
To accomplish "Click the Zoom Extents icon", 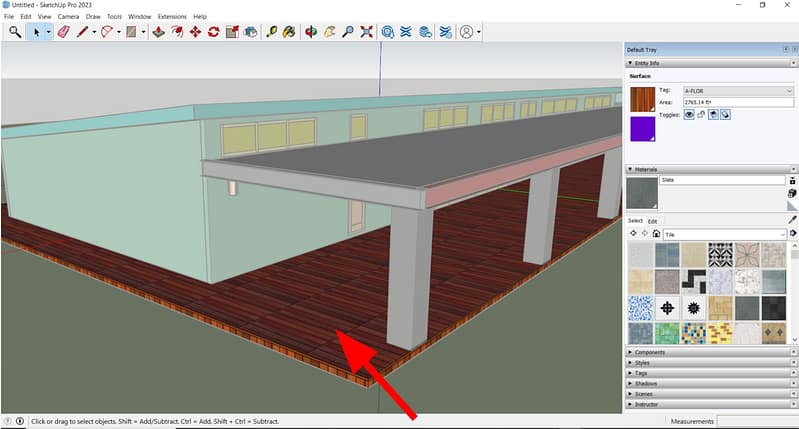I will 367,32.
